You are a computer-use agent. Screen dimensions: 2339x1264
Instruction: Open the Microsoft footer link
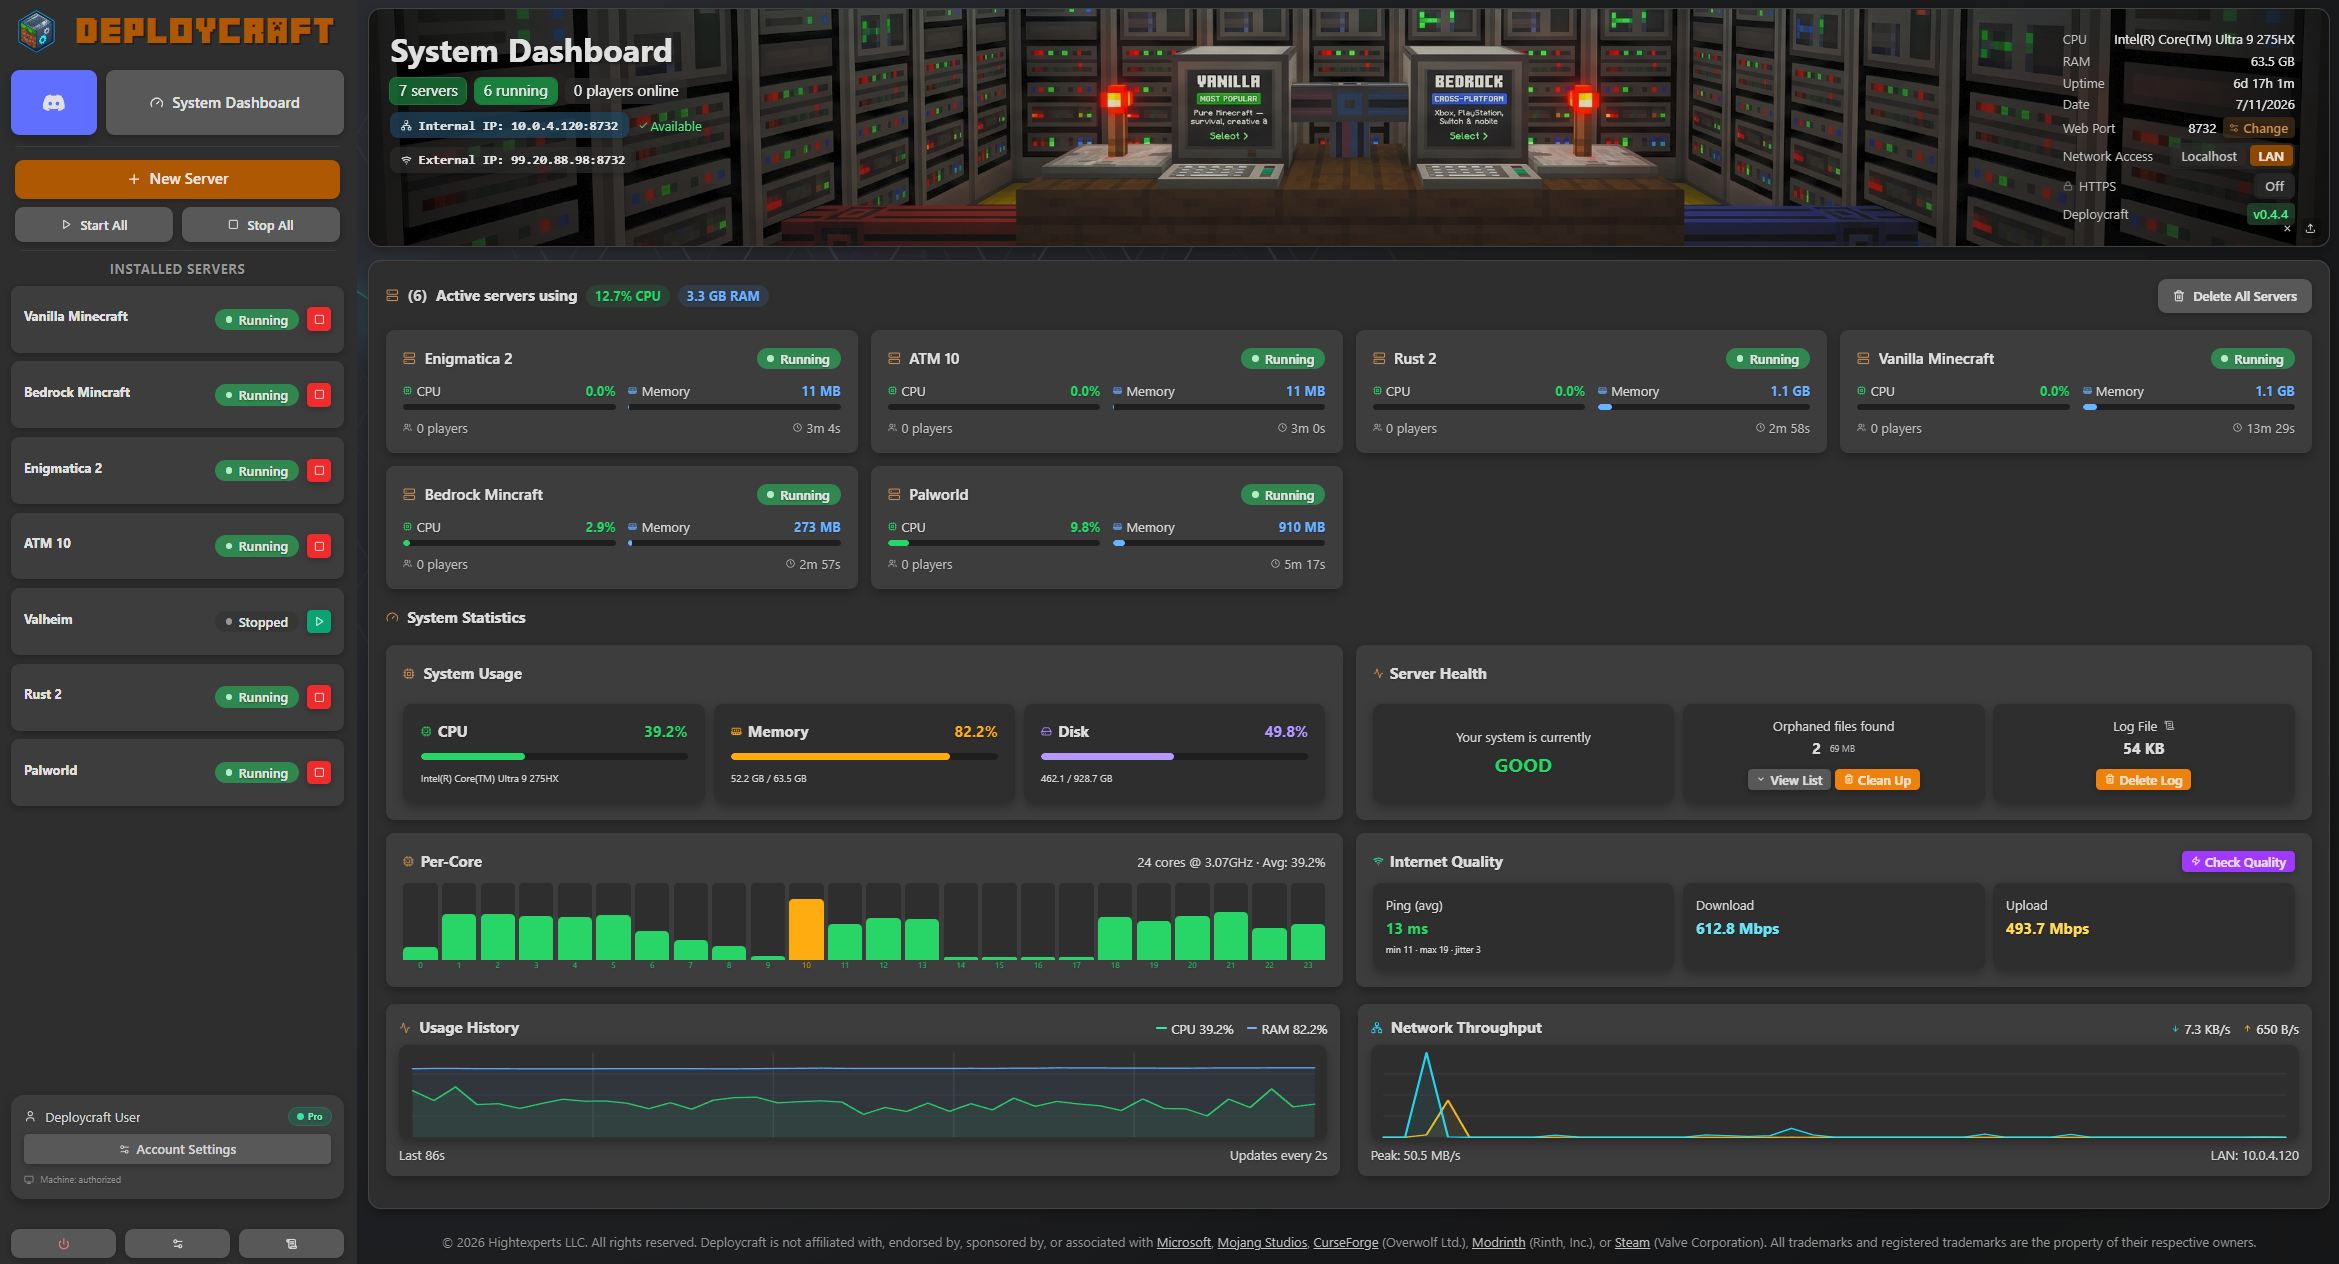[1184, 1243]
